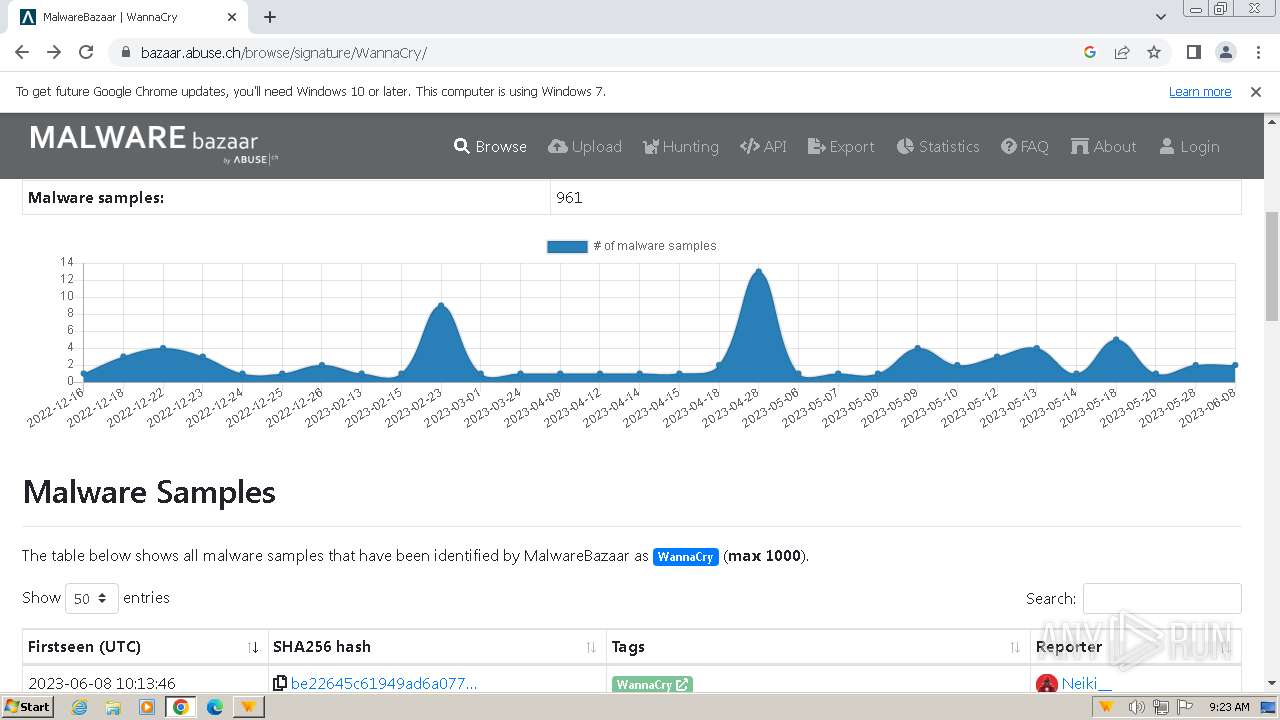Click the 'Learn more' link

pyautogui.click(x=1200, y=92)
